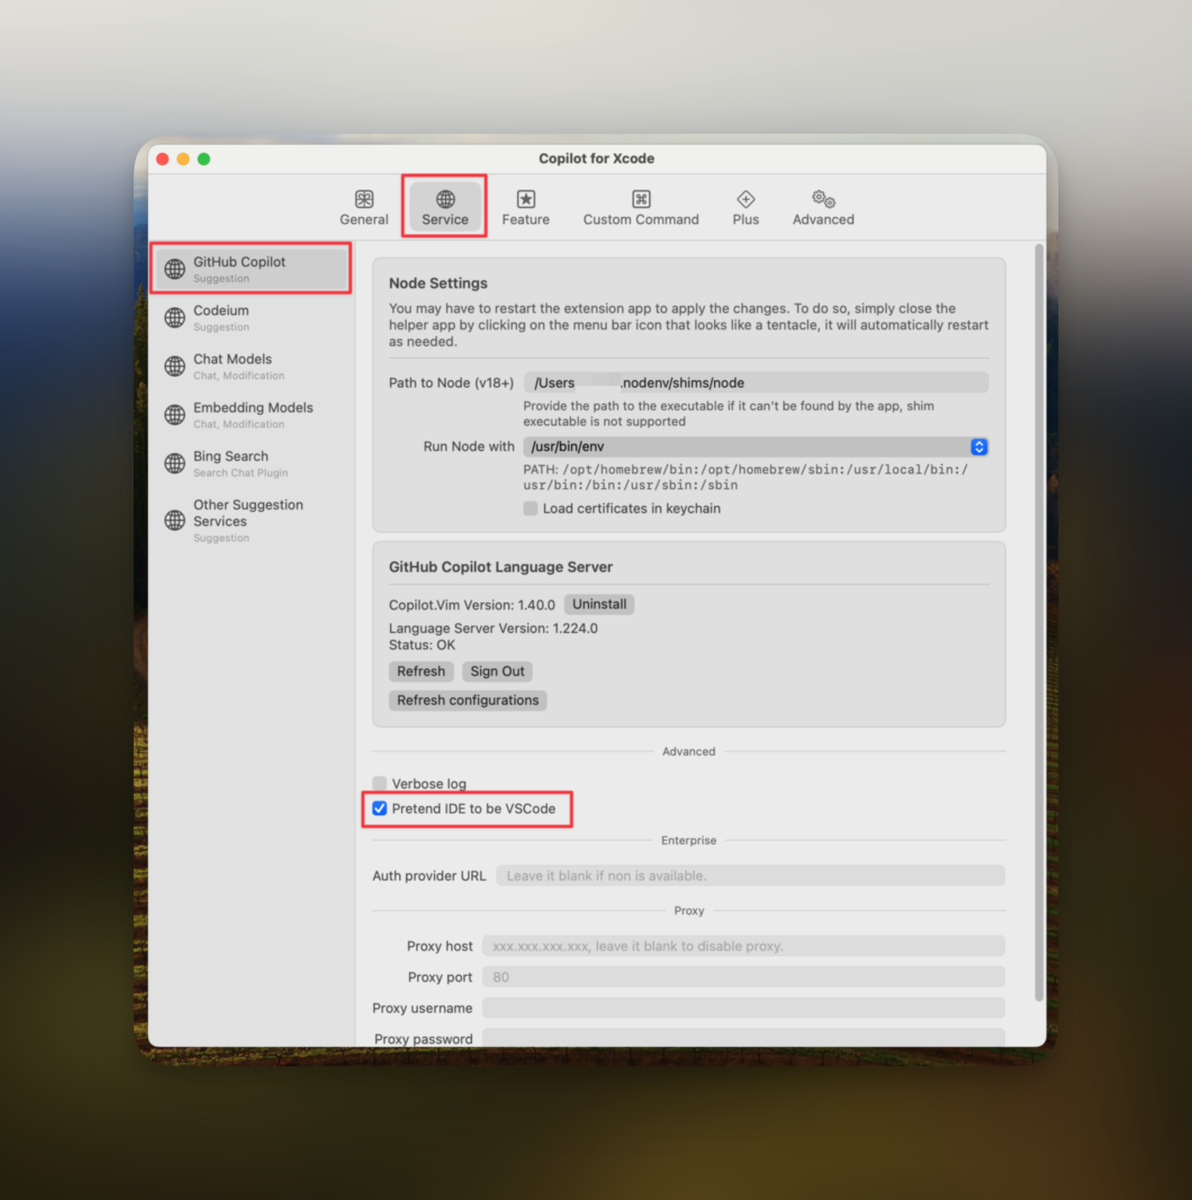Image resolution: width=1192 pixels, height=1200 pixels.
Task: Click the PATH value text
Action: [x=745, y=477]
